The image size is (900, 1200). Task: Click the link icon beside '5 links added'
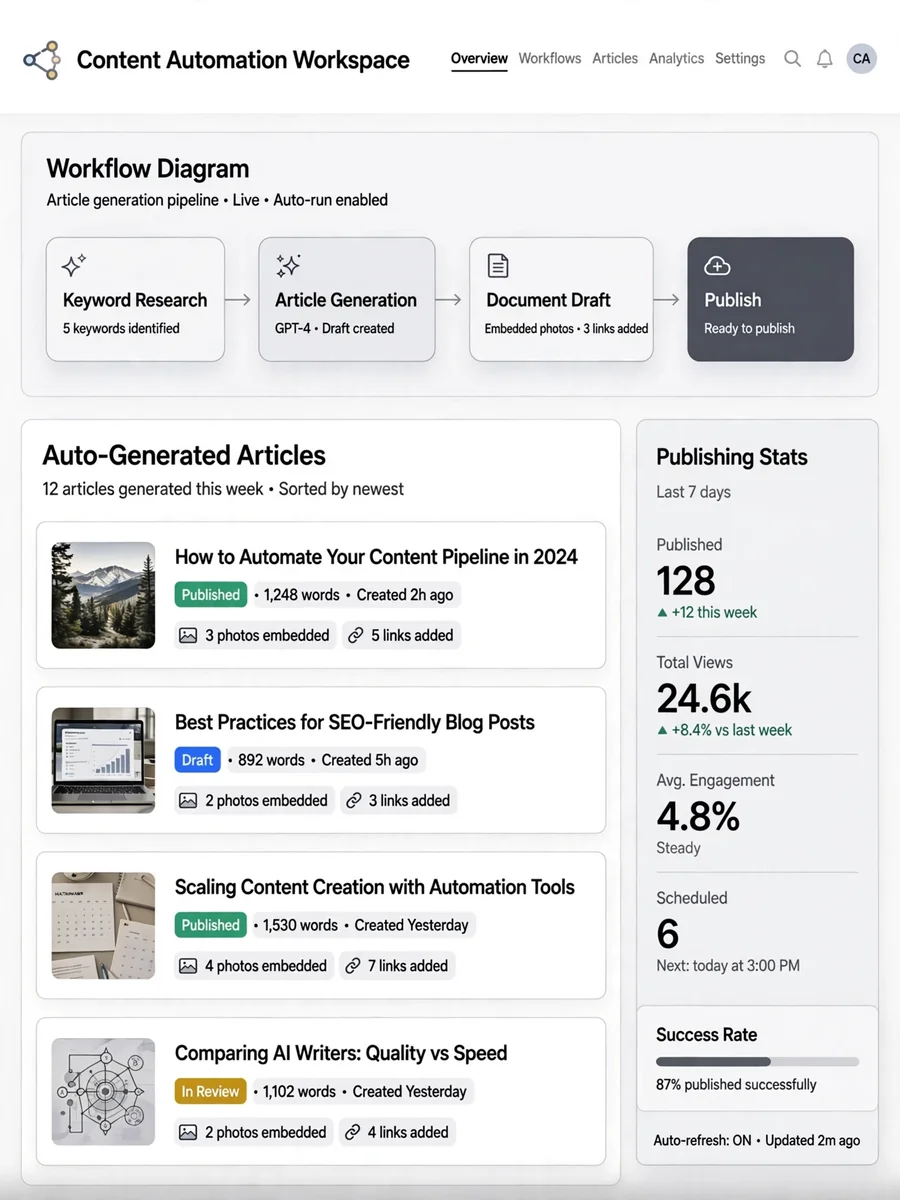point(354,635)
